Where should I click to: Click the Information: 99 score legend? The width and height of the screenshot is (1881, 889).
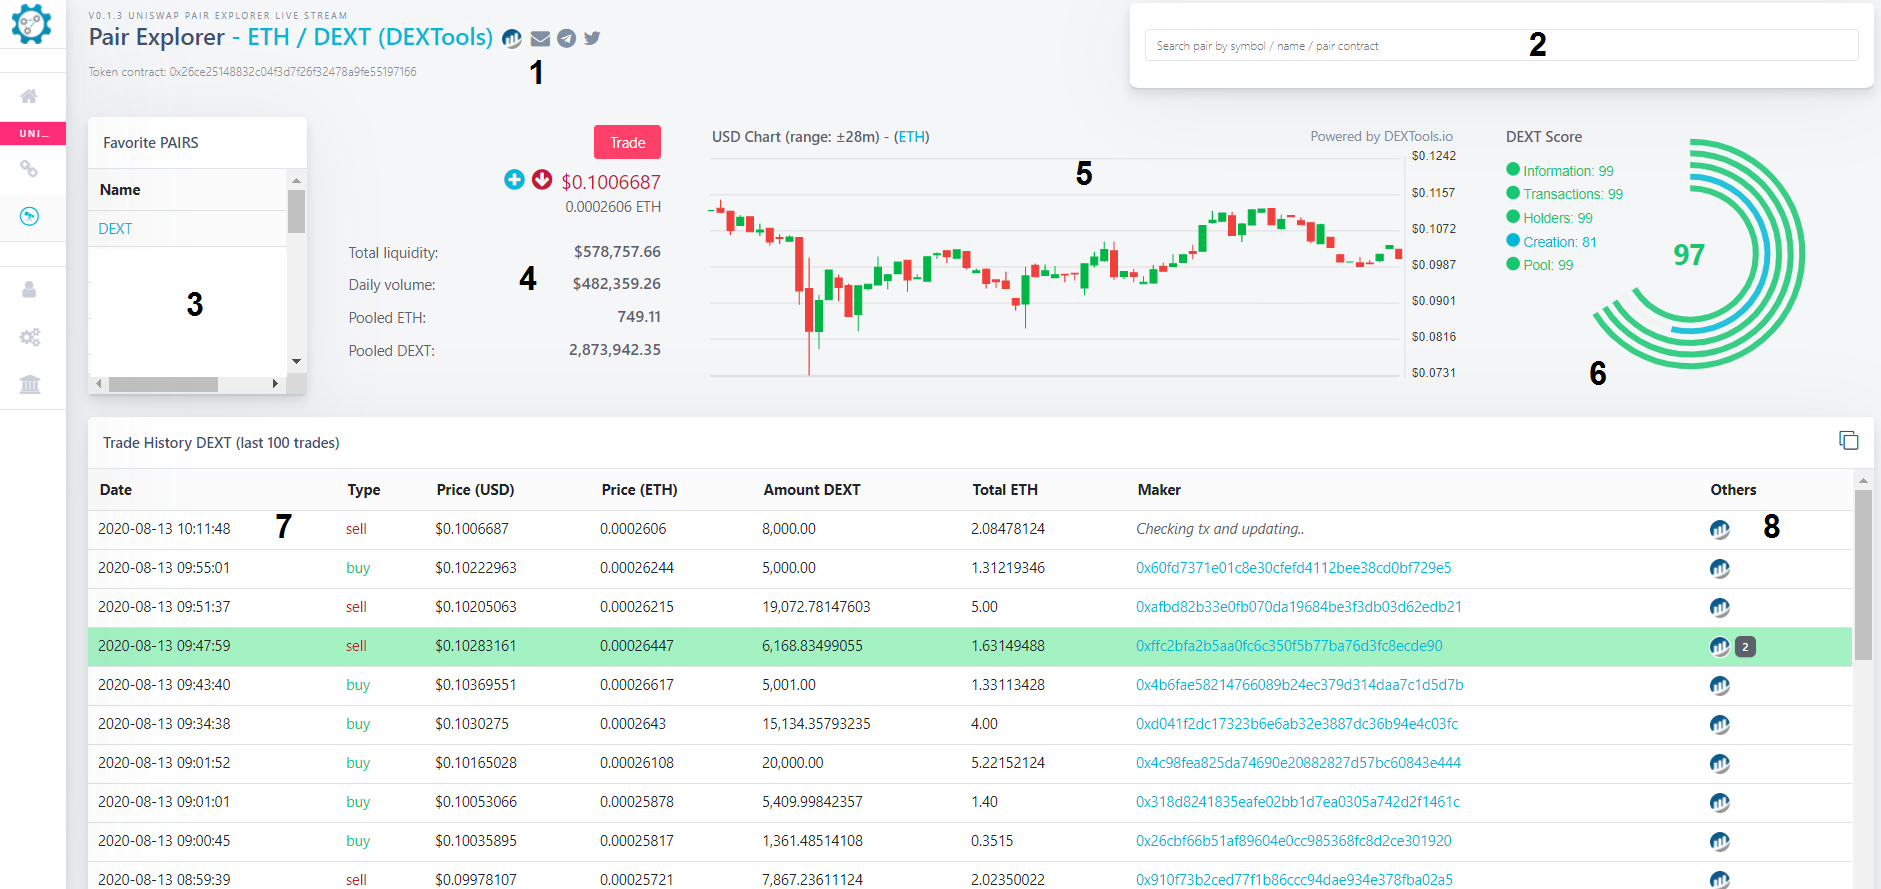click(1560, 170)
